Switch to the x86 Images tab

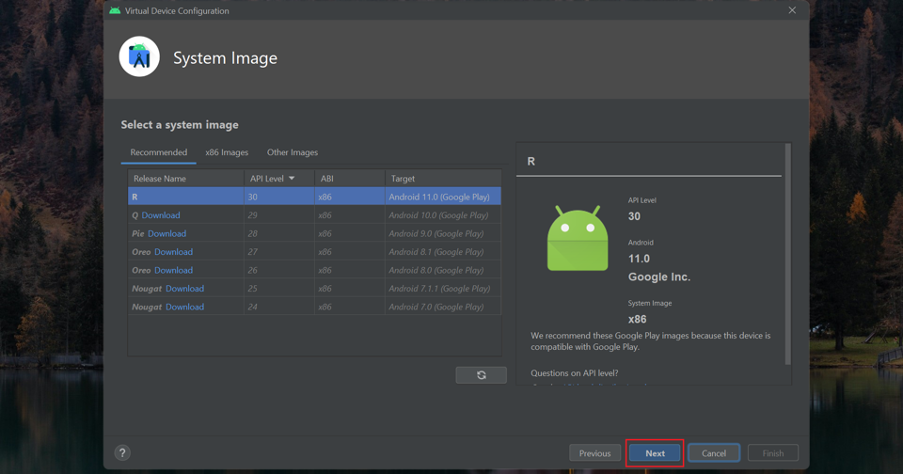coord(227,152)
